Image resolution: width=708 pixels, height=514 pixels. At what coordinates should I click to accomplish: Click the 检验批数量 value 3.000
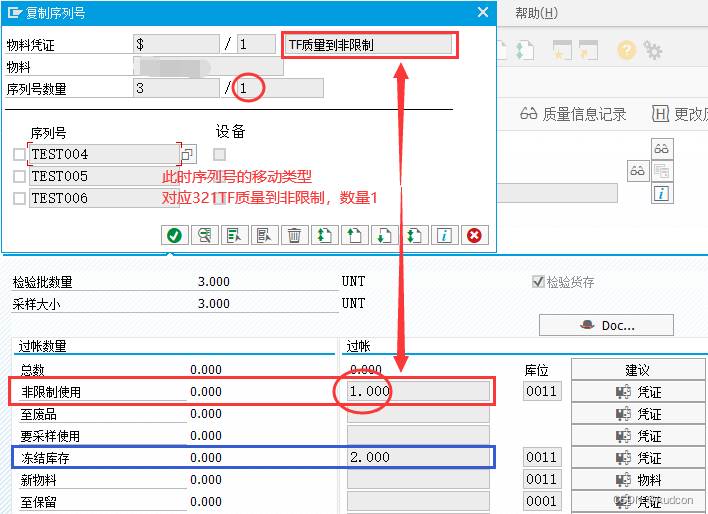pyautogui.click(x=214, y=282)
